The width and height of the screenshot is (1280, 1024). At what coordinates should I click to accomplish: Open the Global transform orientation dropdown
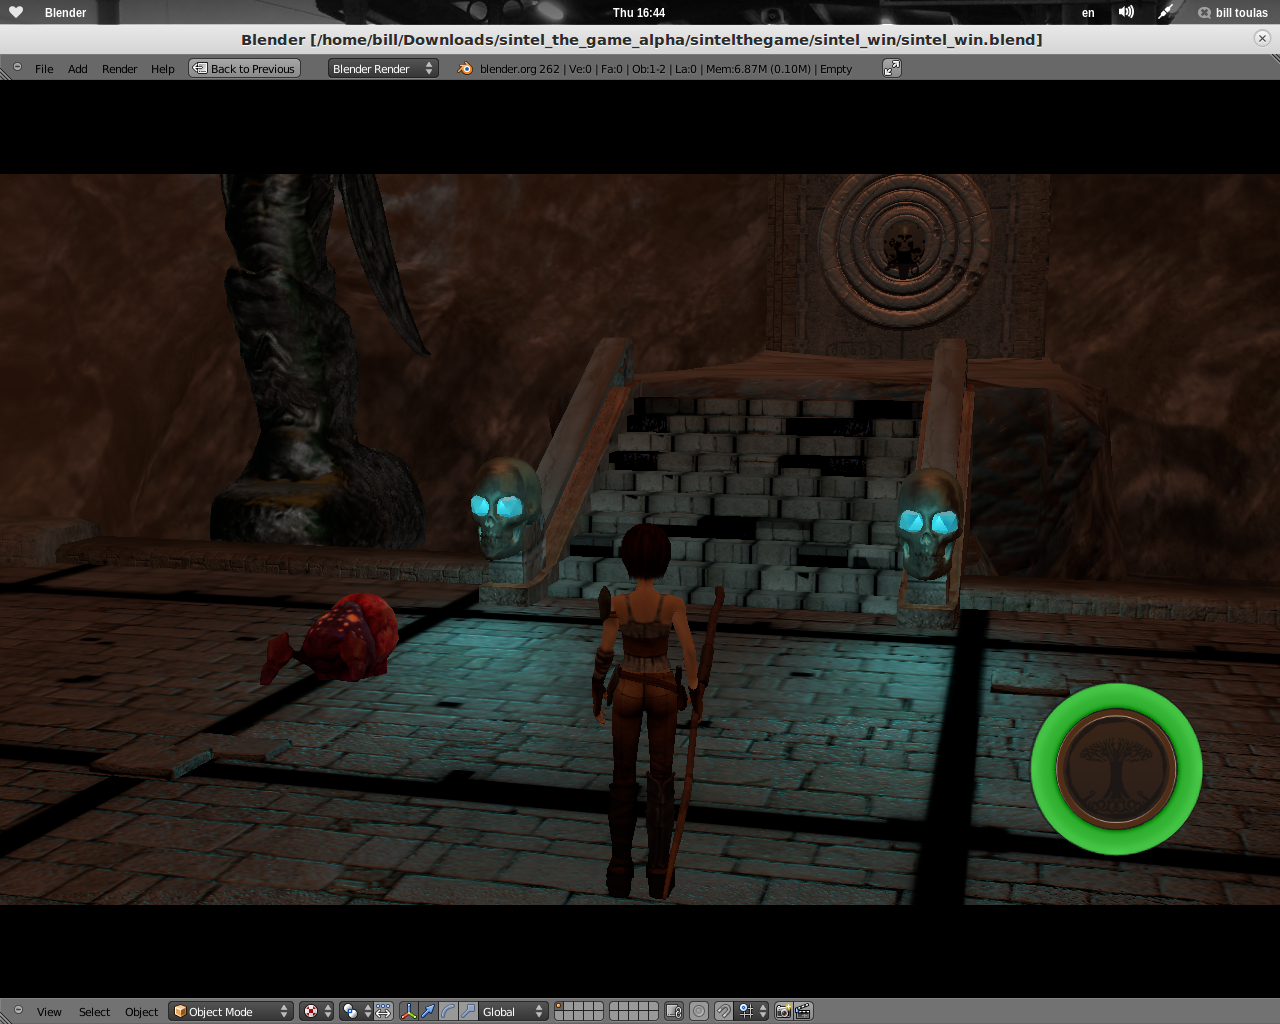click(x=513, y=1012)
